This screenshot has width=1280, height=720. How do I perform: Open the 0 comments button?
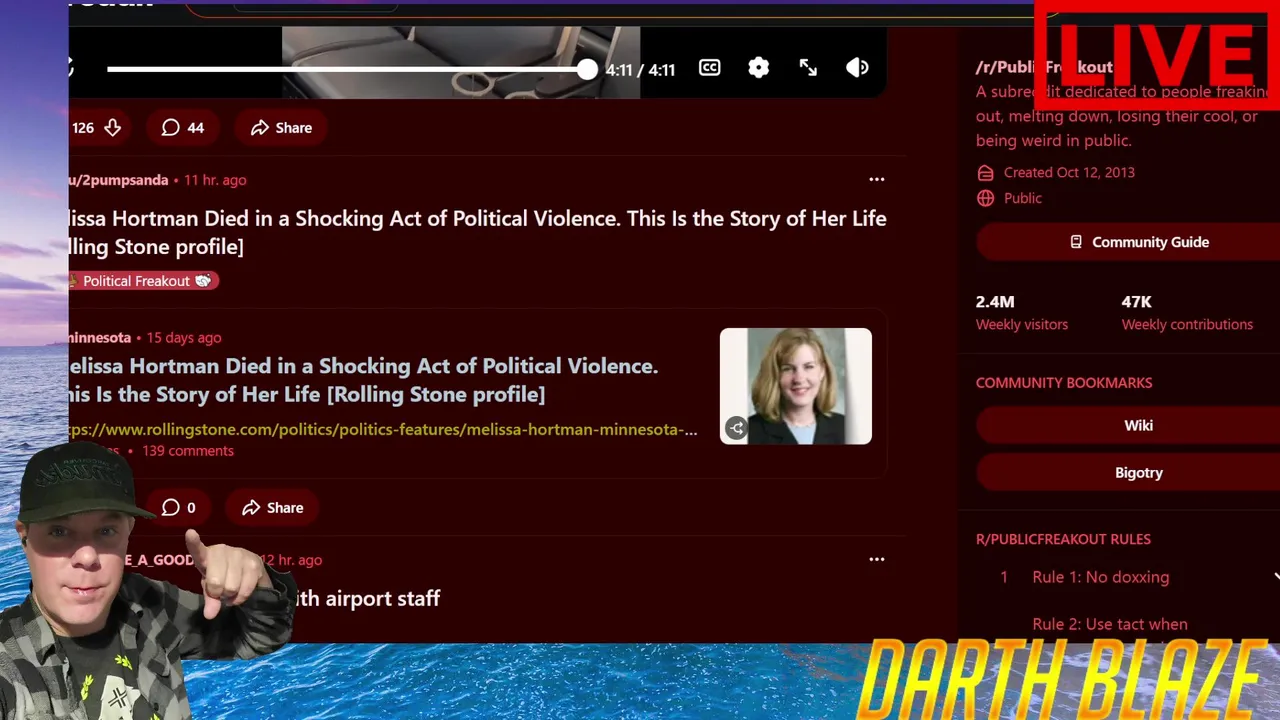pos(178,508)
